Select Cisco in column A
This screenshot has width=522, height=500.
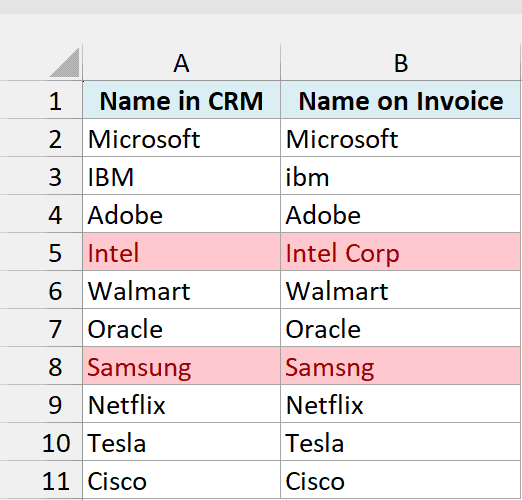(x=181, y=480)
